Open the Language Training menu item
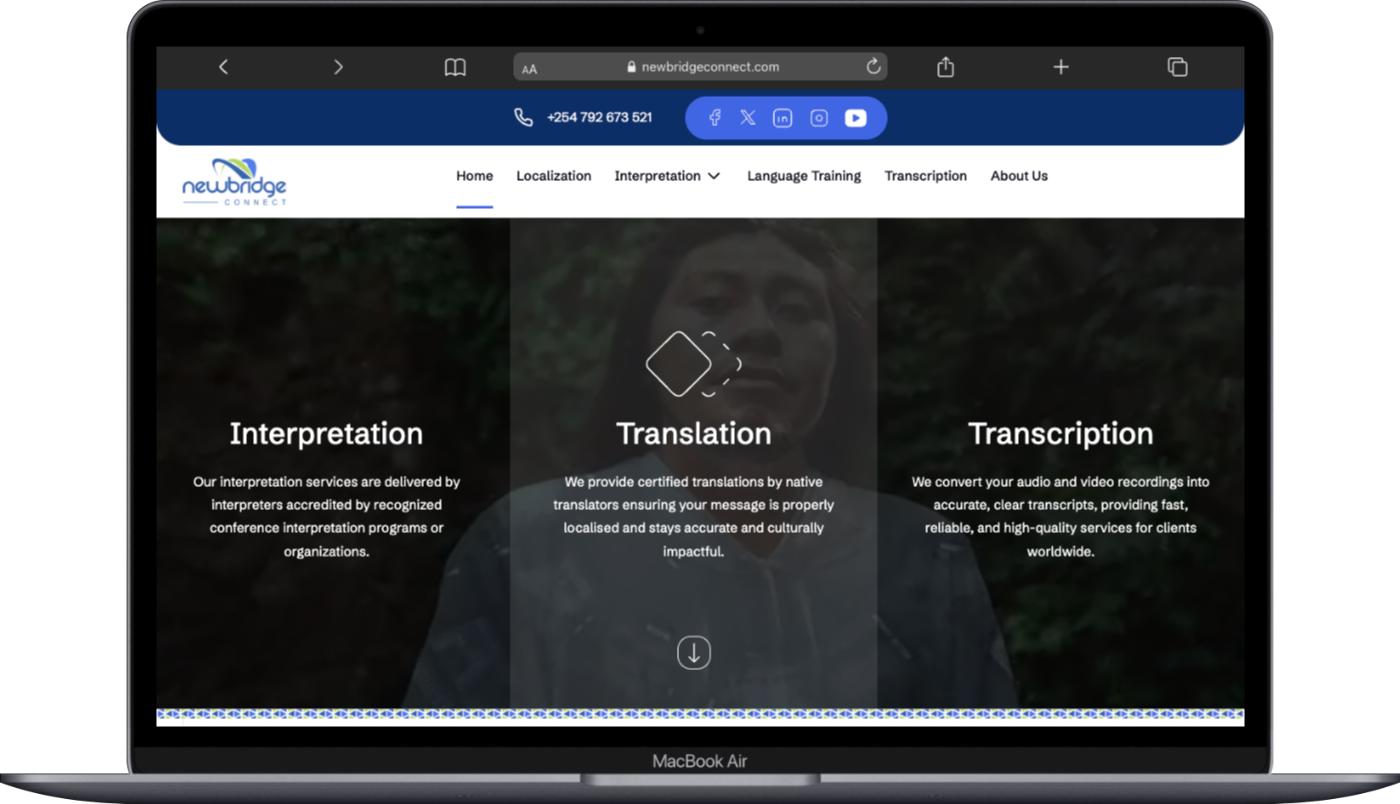Screen dimensions: 1400x804 coord(804,176)
